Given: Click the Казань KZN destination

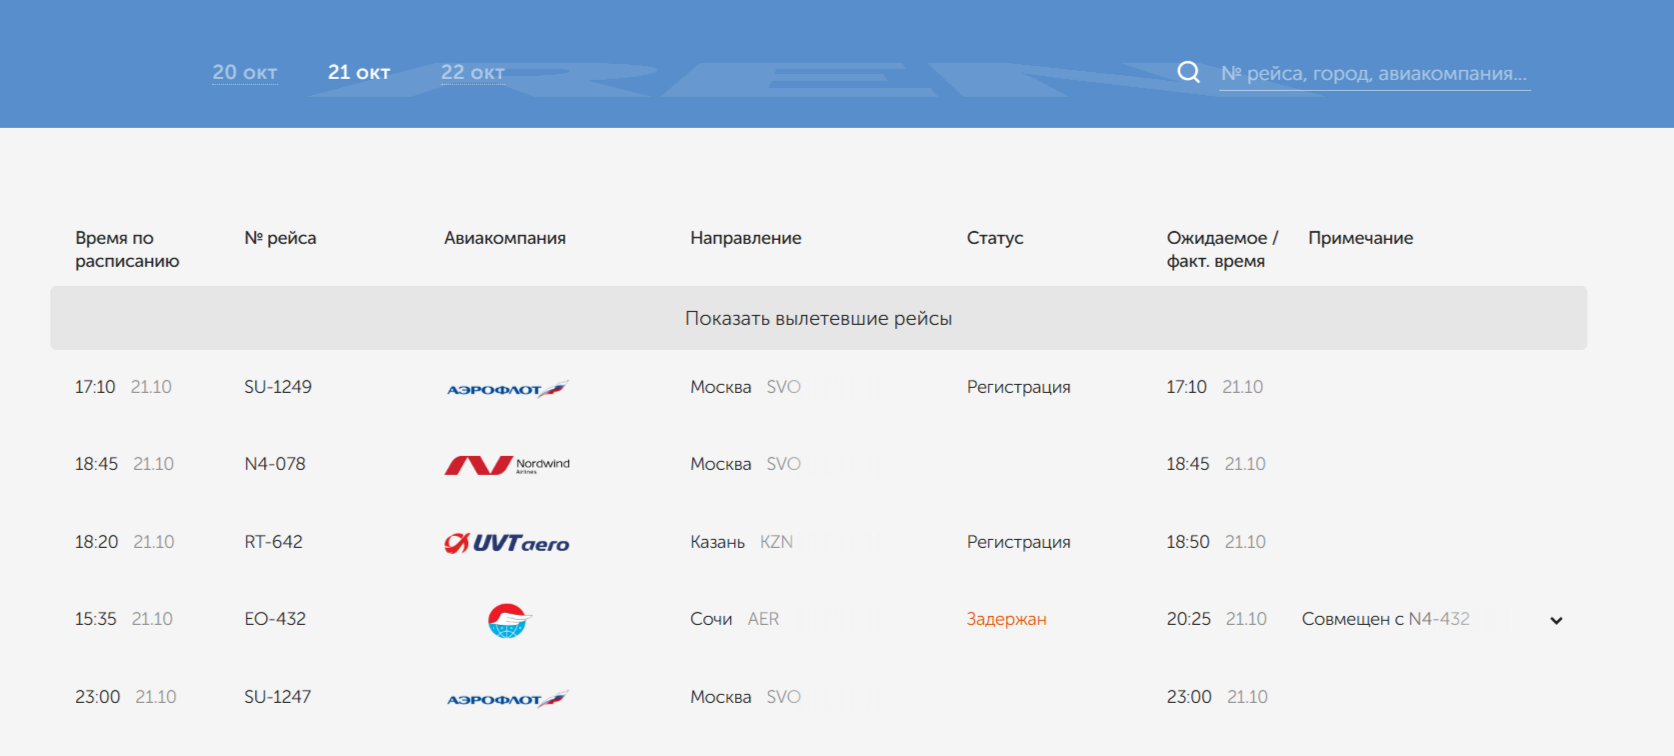Looking at the screenshot, I should pos(741,542).
